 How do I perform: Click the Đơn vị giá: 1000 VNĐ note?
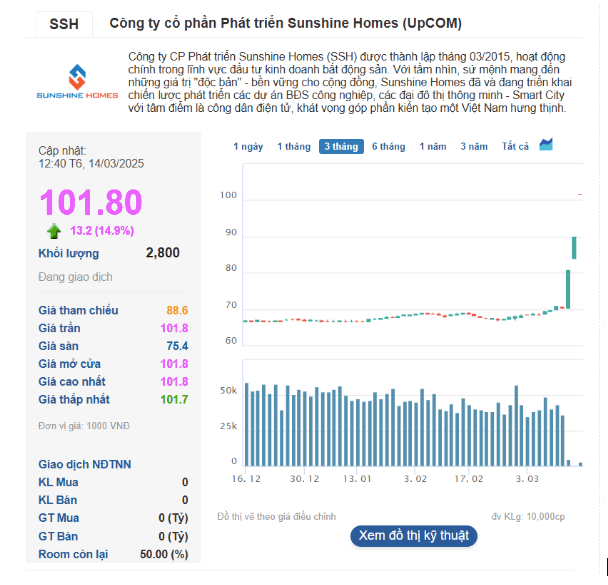84,426
